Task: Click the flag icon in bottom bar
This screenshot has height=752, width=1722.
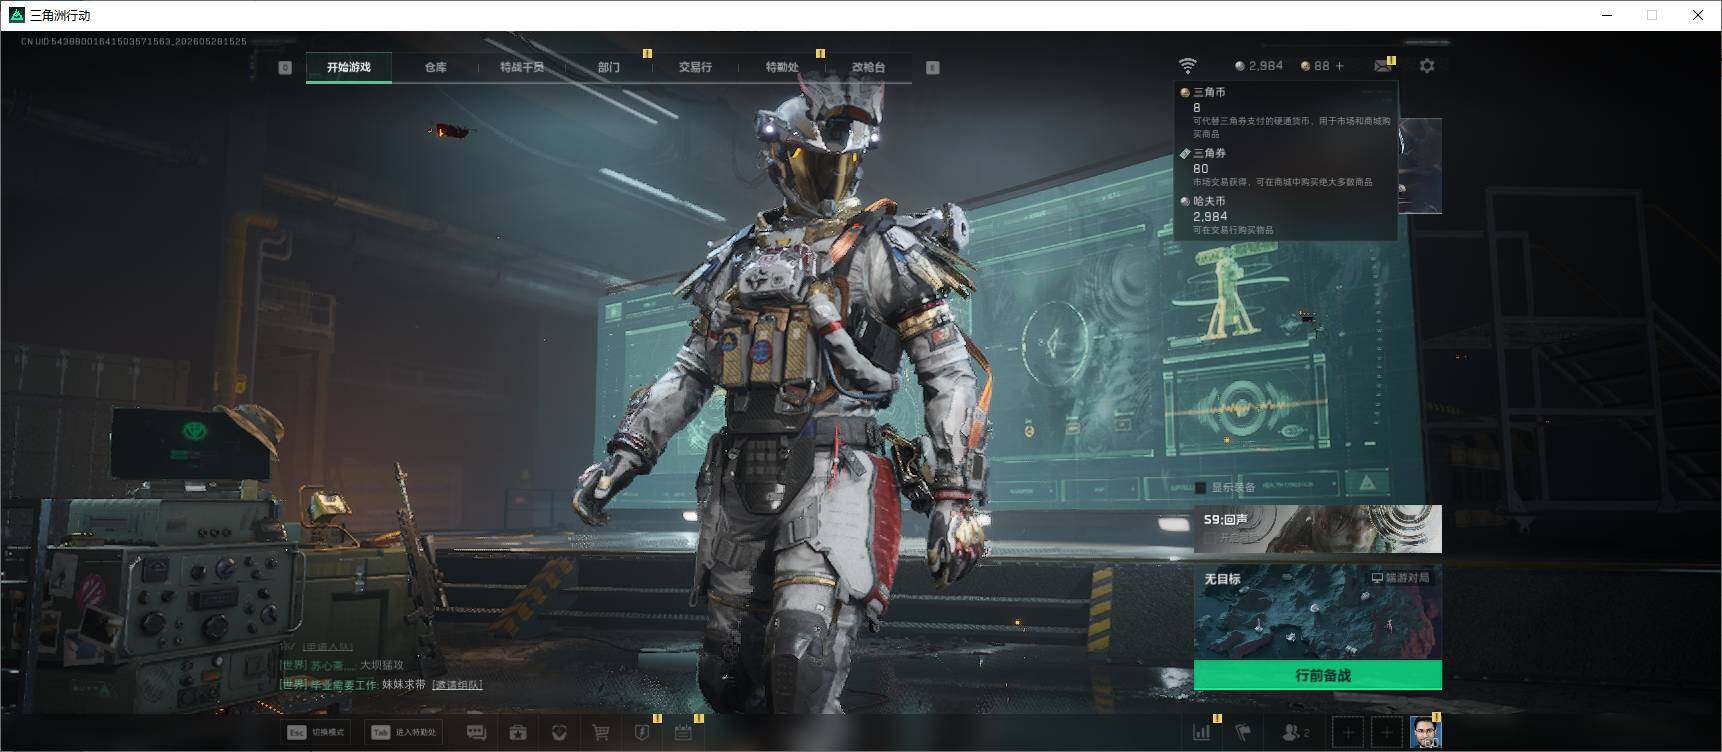Action: tap(1243, 732)
